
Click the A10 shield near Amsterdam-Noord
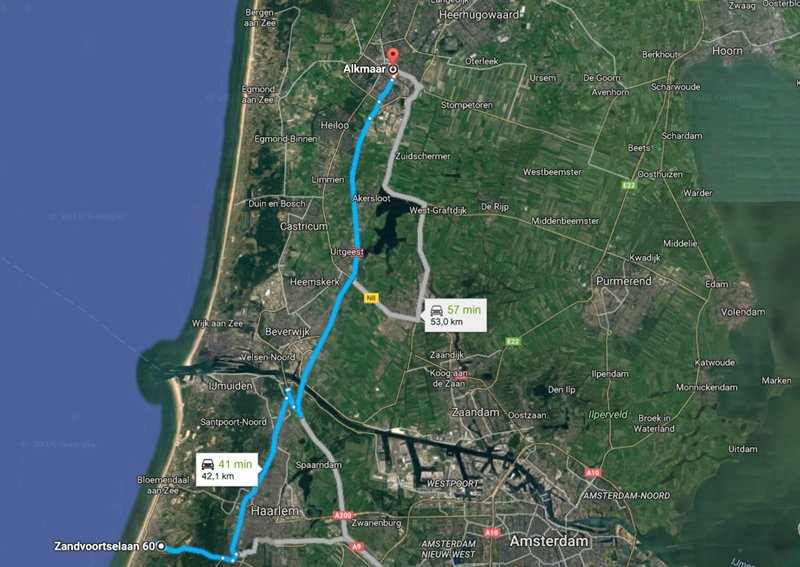coord(592,473)
